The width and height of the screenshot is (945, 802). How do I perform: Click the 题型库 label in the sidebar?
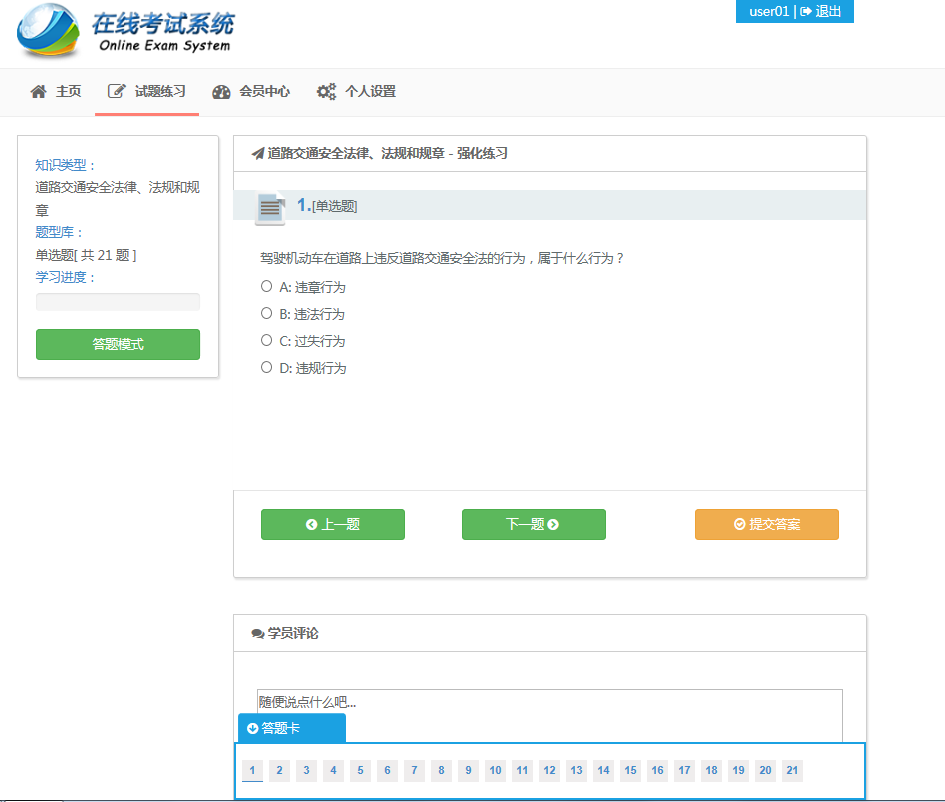click(x=58, y=232)
